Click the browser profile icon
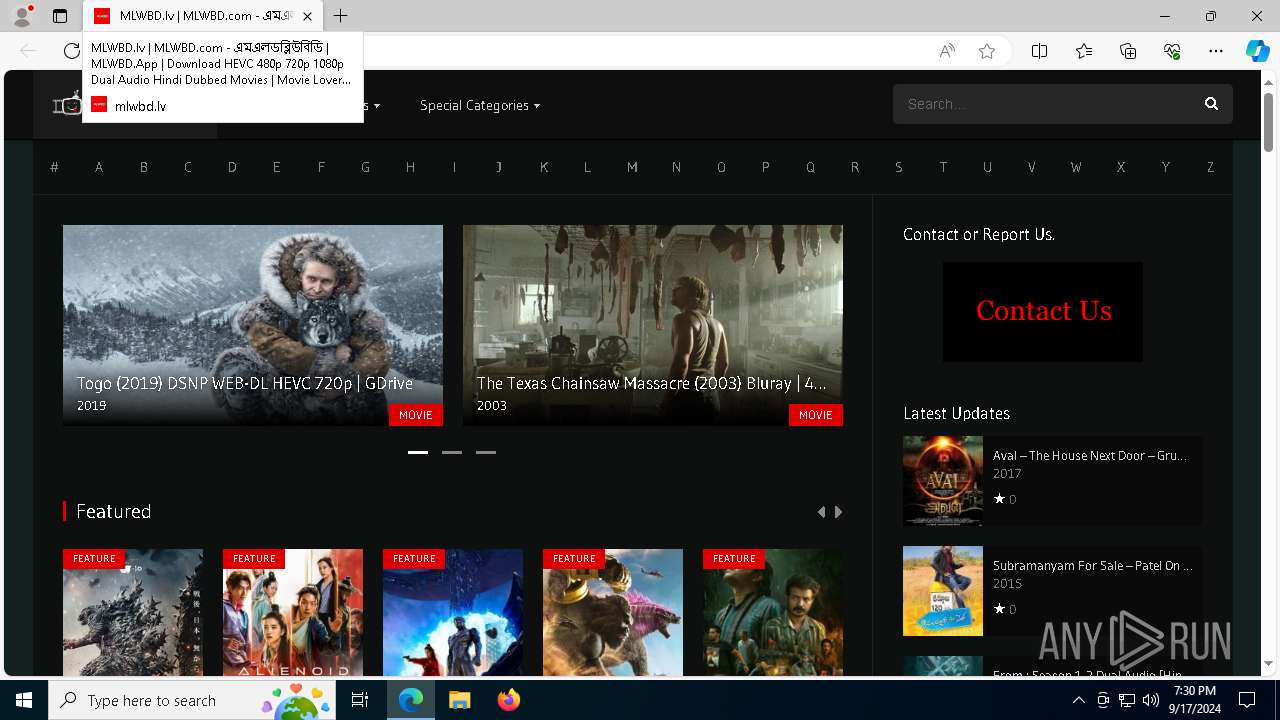The width and height of the screenshot is (1280, 720). [22, 16]
